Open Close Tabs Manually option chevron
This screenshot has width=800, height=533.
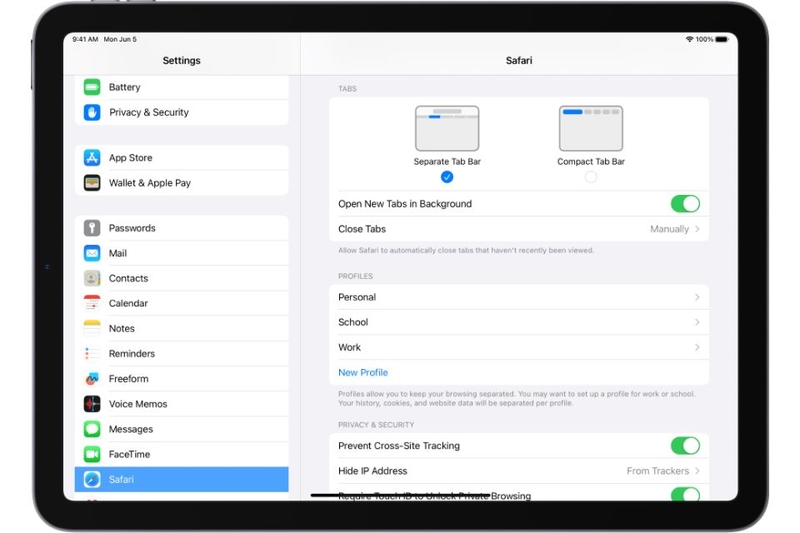pyautogui.click(x=697, y=229)
